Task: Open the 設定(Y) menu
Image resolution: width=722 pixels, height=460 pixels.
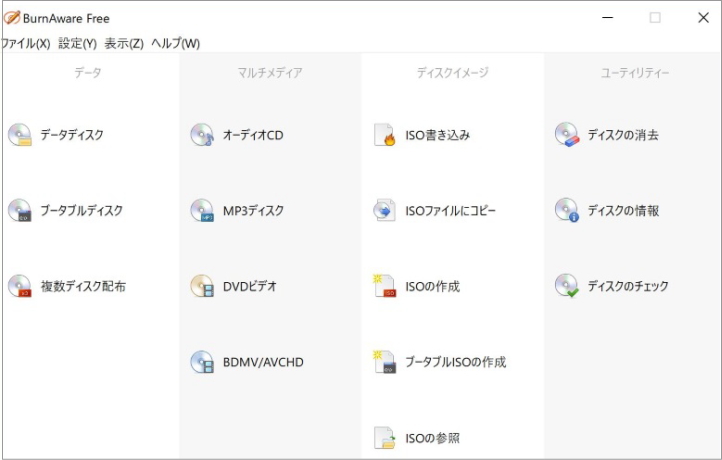Action: tap(78, 44)
